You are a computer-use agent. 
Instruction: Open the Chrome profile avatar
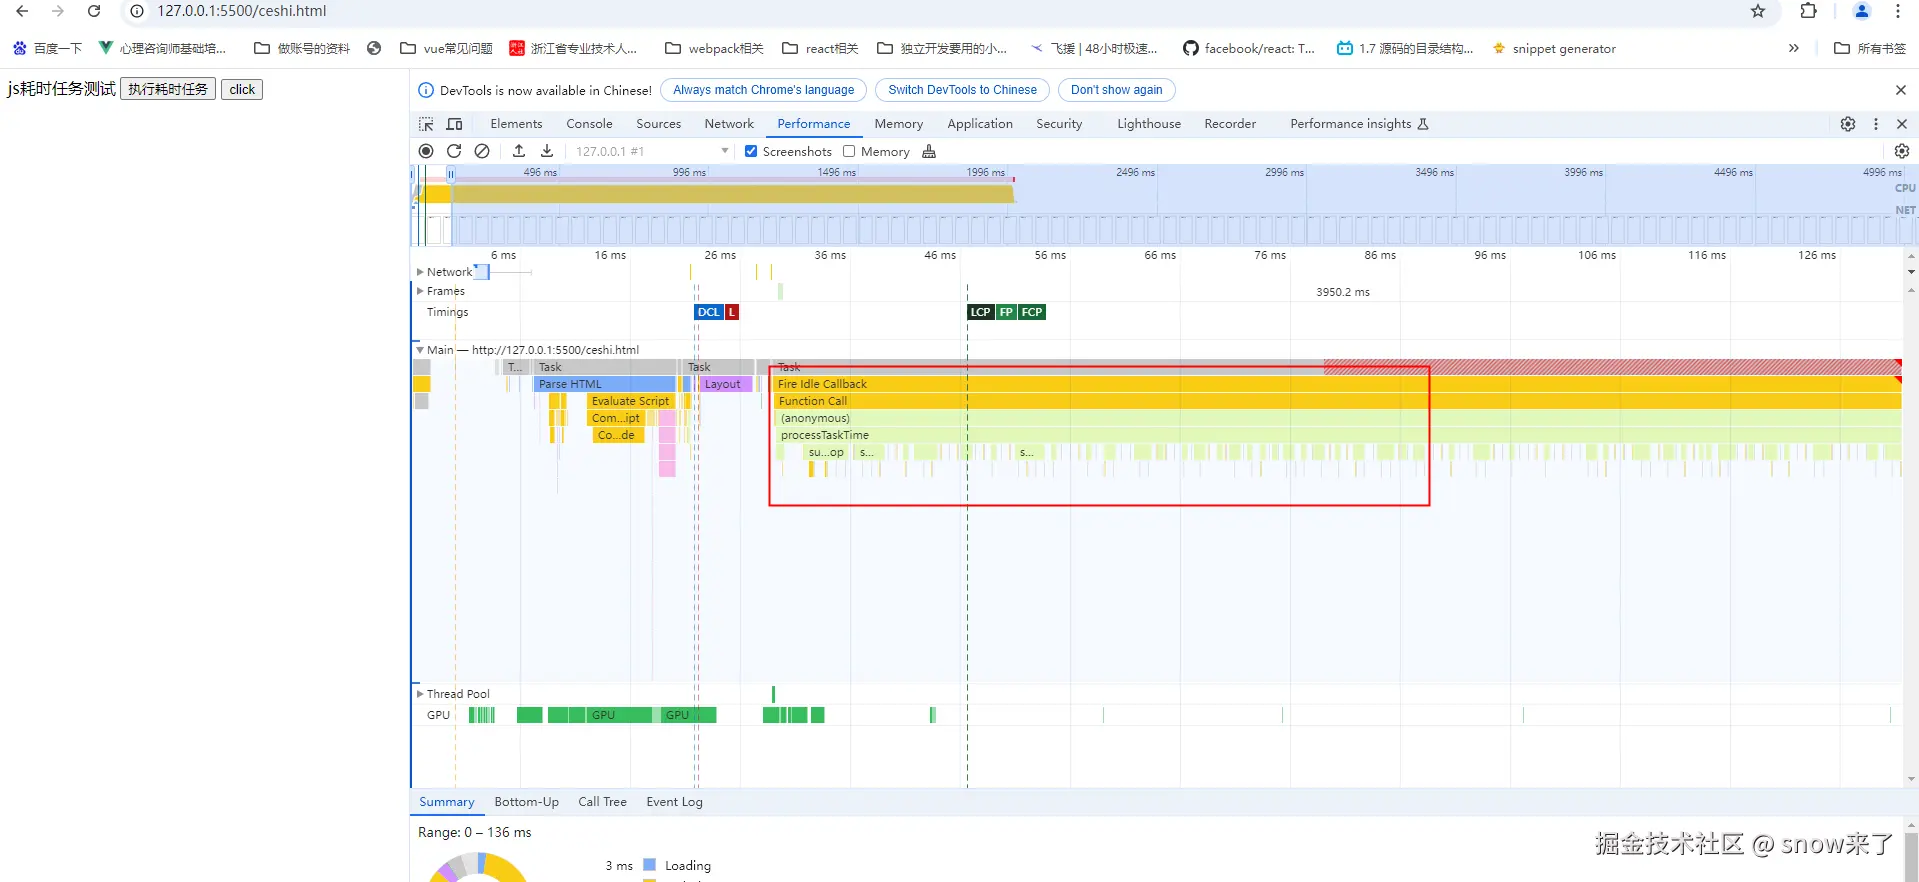[1862, 11]
